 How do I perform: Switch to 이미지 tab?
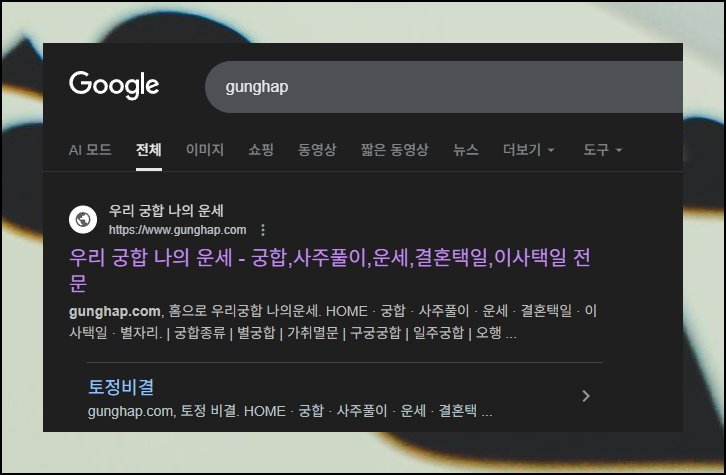205,150
